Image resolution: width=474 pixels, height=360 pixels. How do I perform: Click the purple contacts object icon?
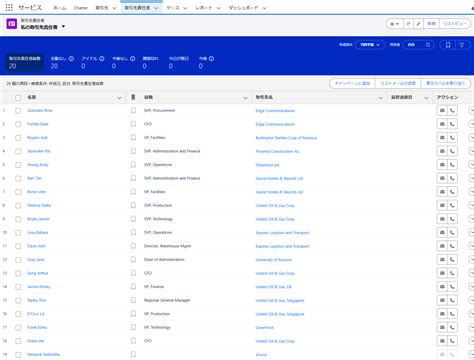[12, 24]
